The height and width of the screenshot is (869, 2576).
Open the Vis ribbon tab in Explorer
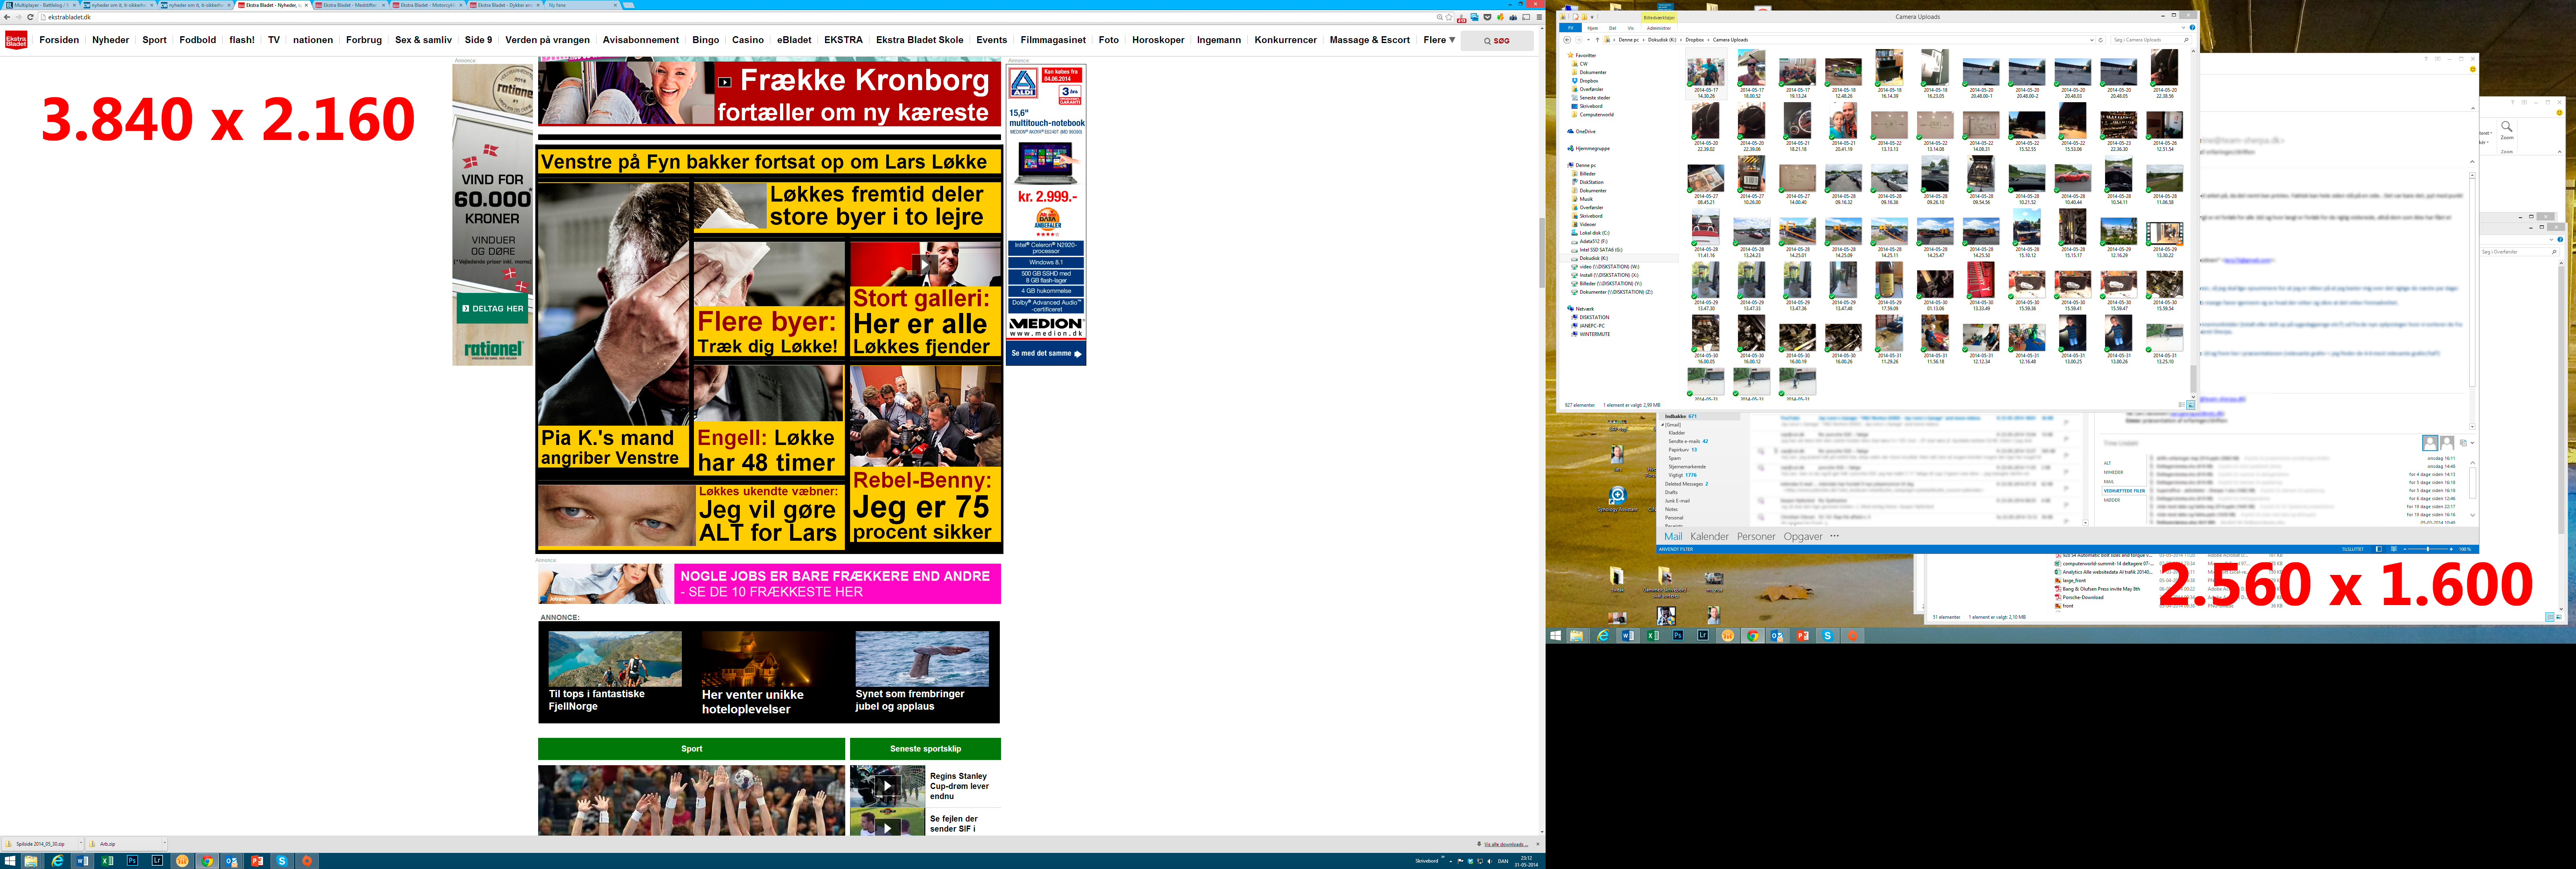(1630, 28)
